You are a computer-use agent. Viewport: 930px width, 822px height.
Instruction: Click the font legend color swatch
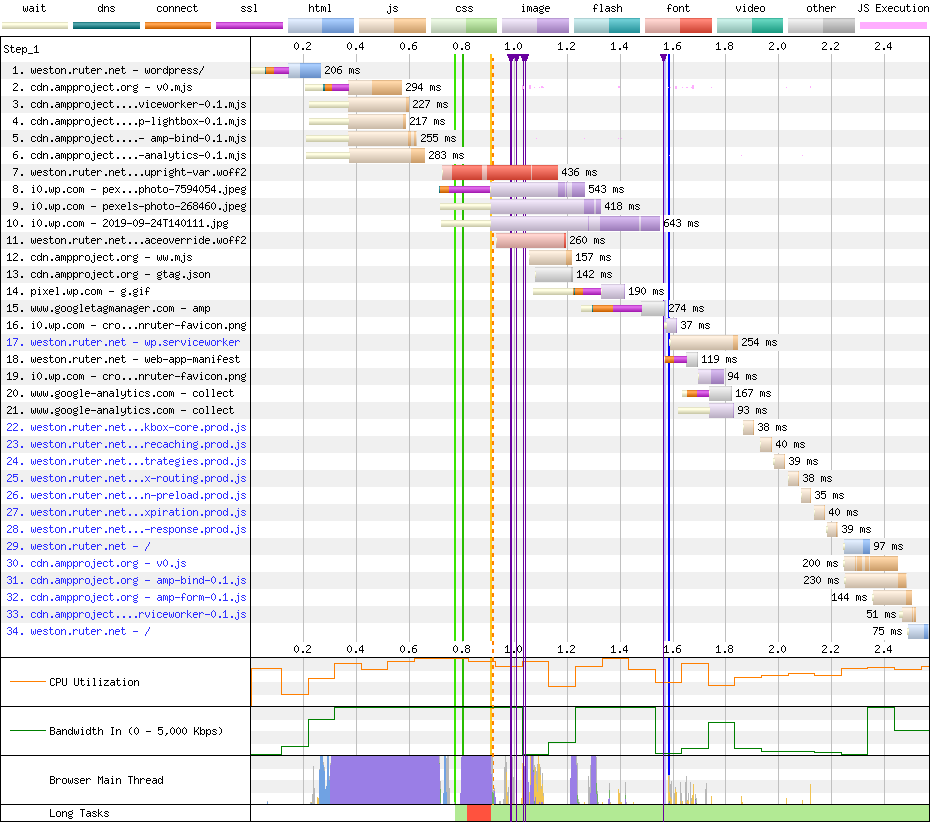[x=677, y=24]
